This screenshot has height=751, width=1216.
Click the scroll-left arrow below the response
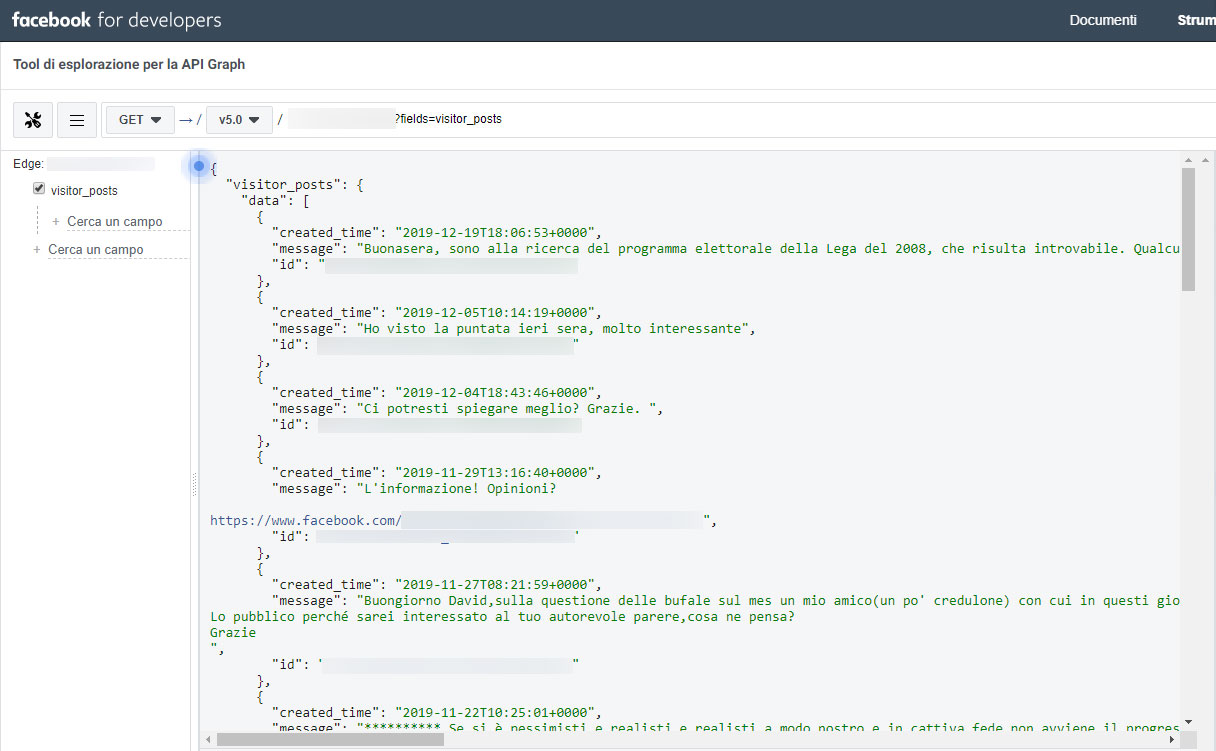tap(207, 740)
